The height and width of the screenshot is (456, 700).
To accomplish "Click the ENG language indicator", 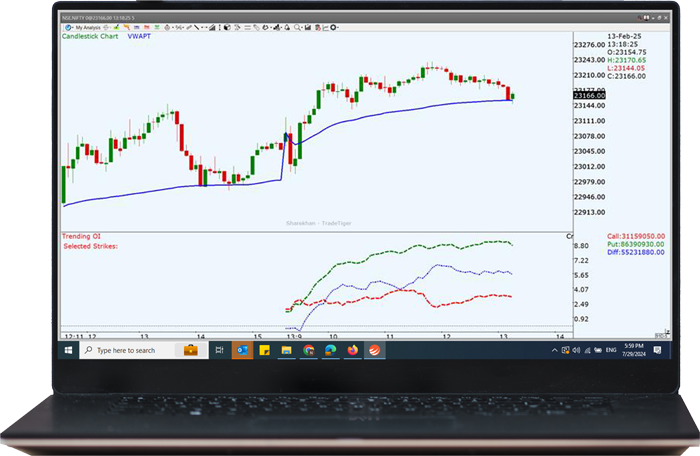I will [611, 351].
